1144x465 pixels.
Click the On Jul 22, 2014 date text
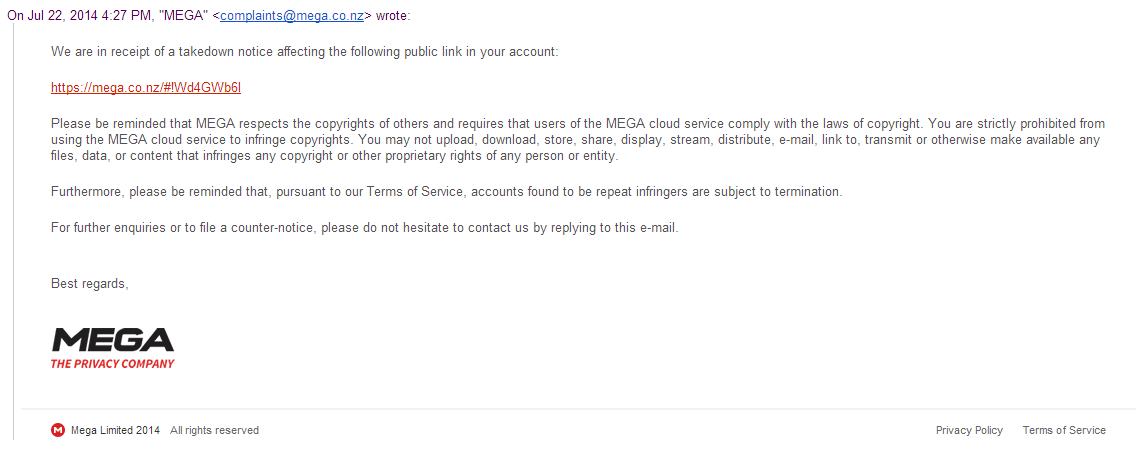(x=80, y=16)
